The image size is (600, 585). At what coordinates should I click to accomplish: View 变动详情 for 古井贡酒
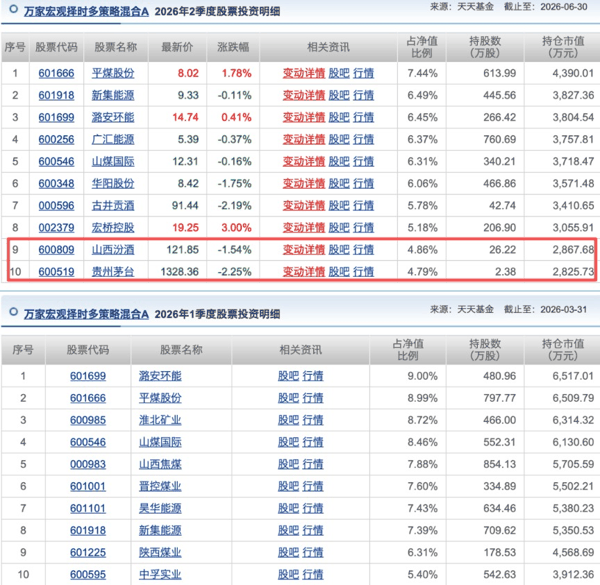[304, 206]
